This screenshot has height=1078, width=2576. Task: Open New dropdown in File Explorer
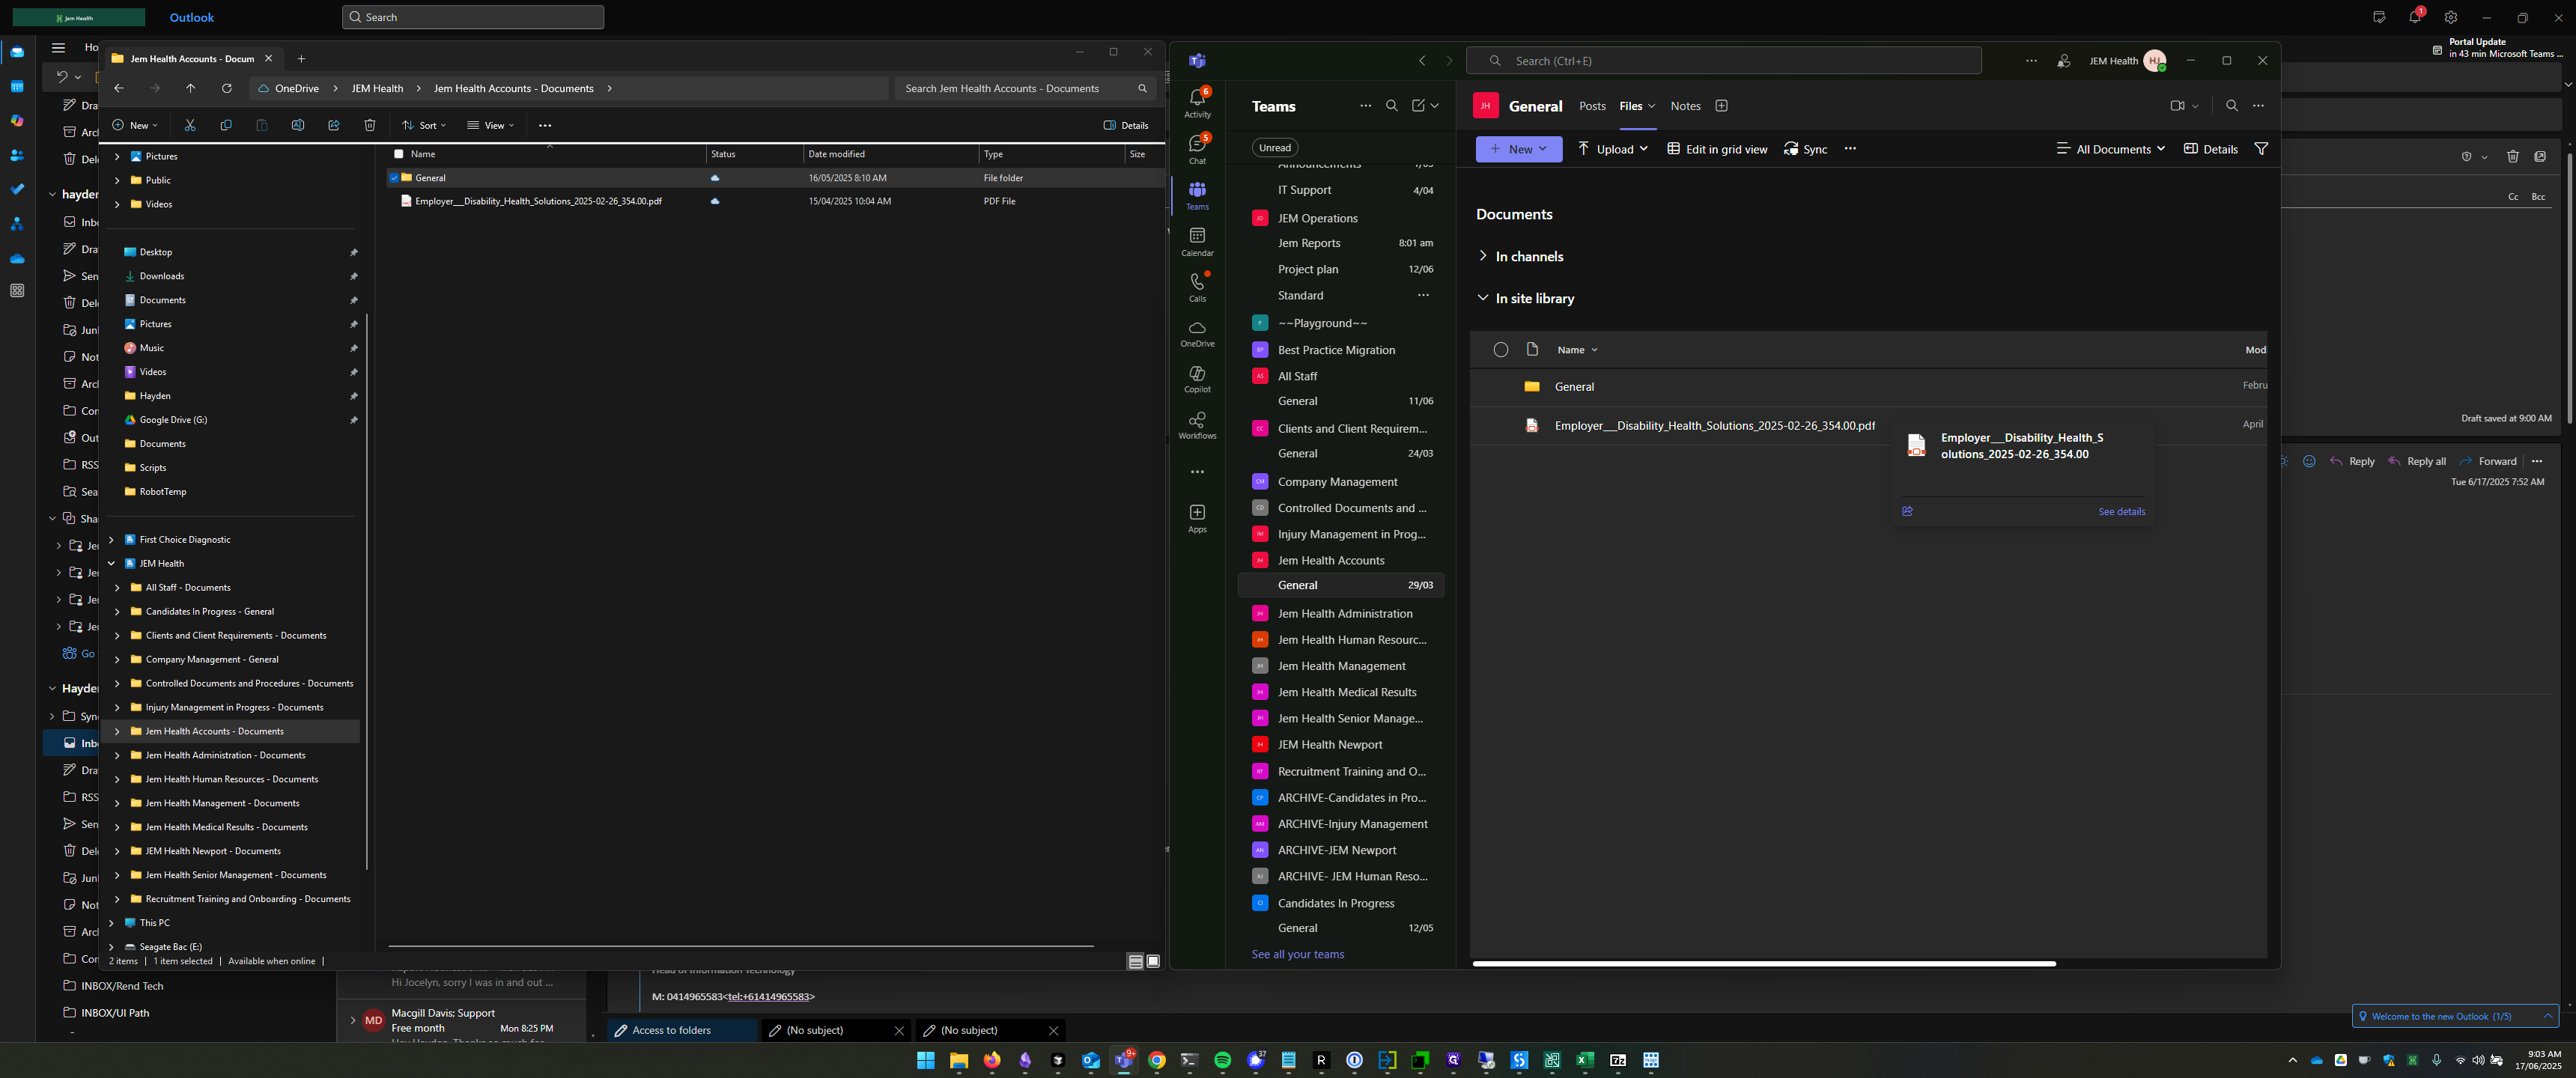point(135,125)
